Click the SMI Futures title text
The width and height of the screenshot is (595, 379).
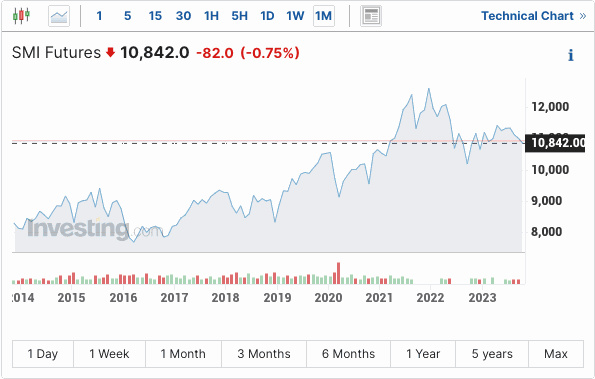tap(56, 52)
